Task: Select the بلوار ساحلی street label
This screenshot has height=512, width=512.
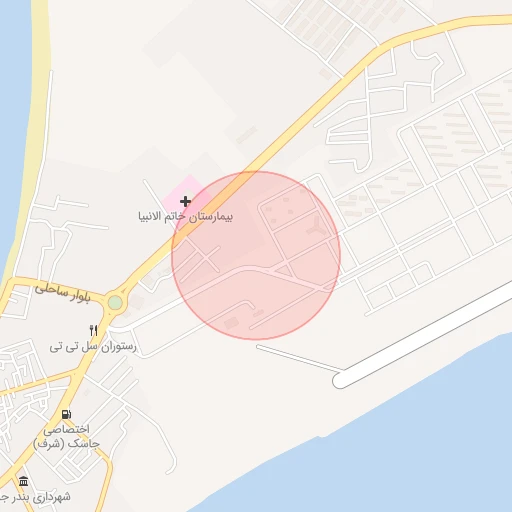Action: [63, 292]
